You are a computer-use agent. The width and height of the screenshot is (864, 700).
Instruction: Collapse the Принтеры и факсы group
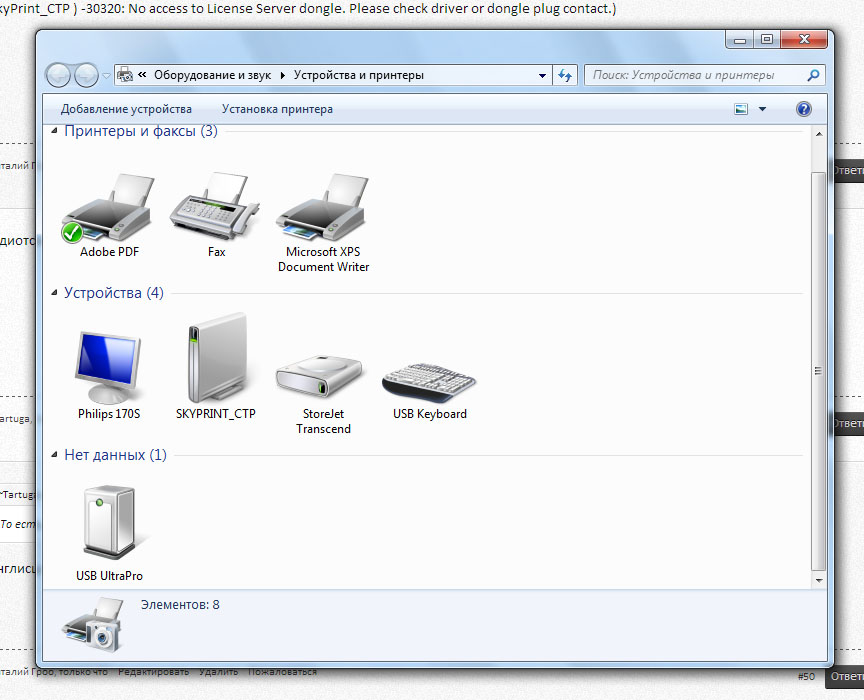(x=54, y=131)
